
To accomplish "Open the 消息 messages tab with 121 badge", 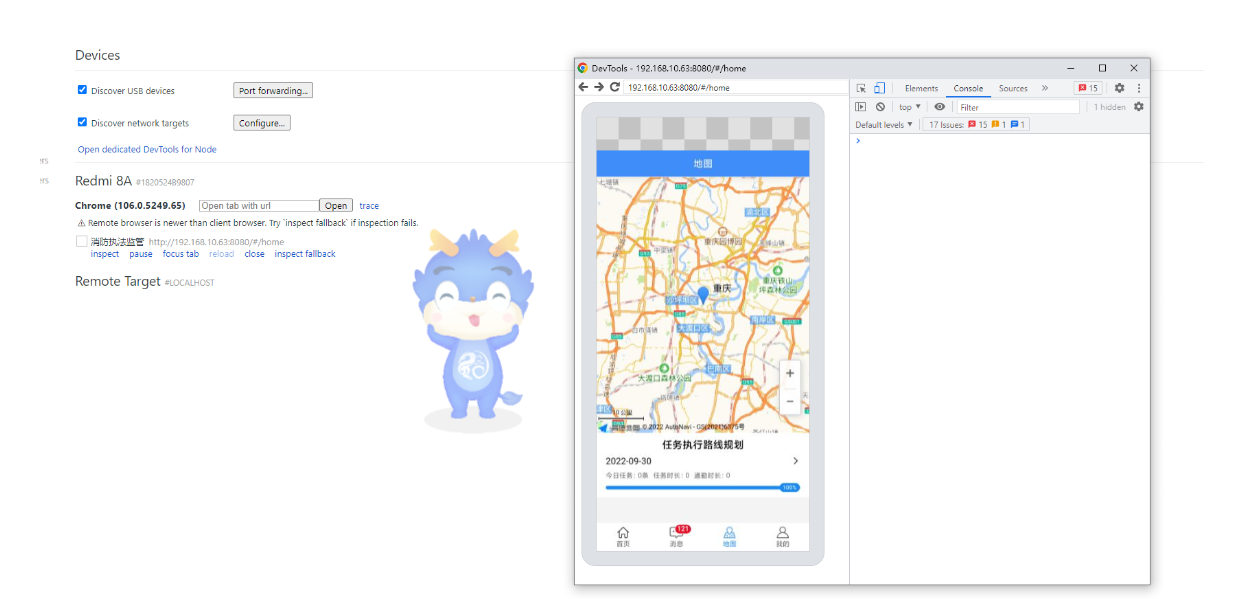I will coord(677,537).
